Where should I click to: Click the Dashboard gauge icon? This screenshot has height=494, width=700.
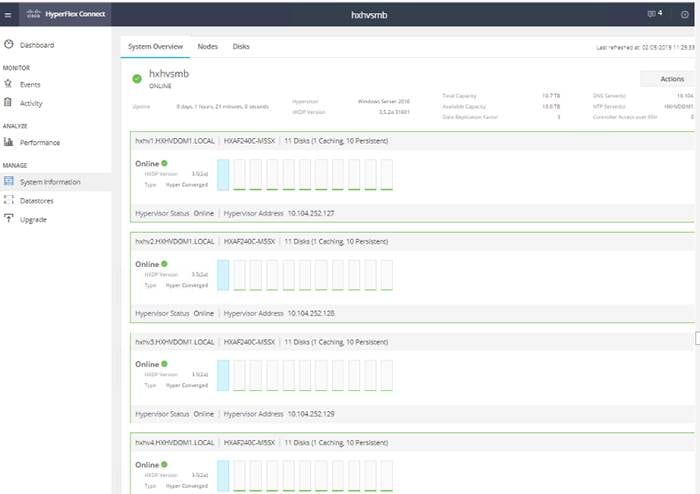coord(8,44)
